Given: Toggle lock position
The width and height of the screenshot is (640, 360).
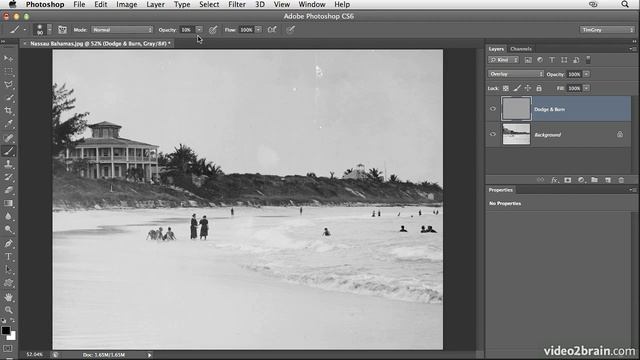Looking at the screenshot, I should [528, 88].
